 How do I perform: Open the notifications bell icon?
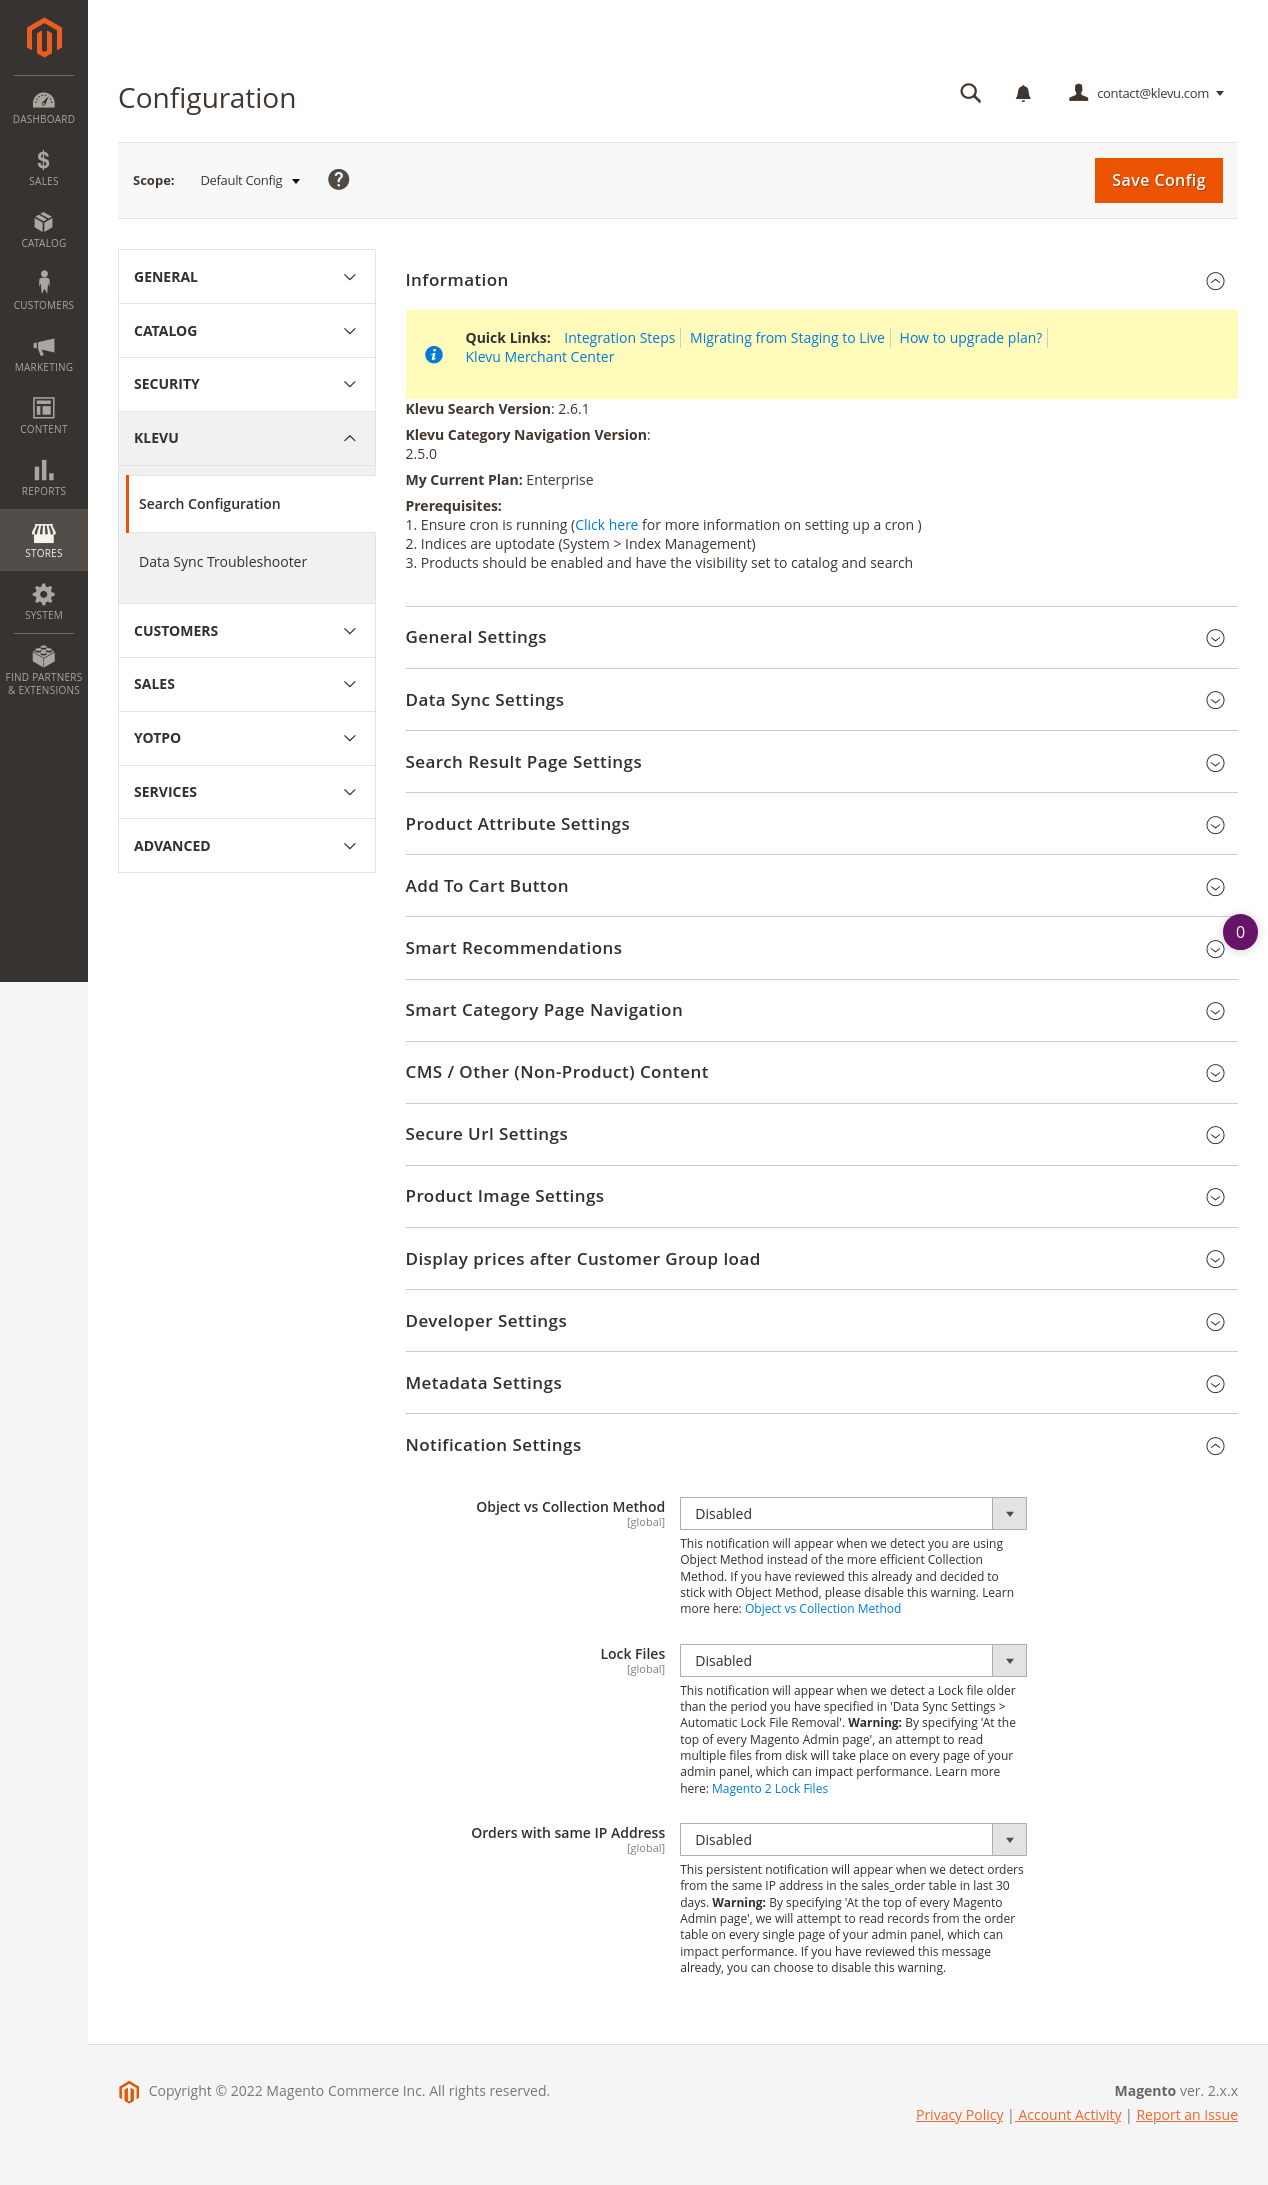[x=1023, y=93]
